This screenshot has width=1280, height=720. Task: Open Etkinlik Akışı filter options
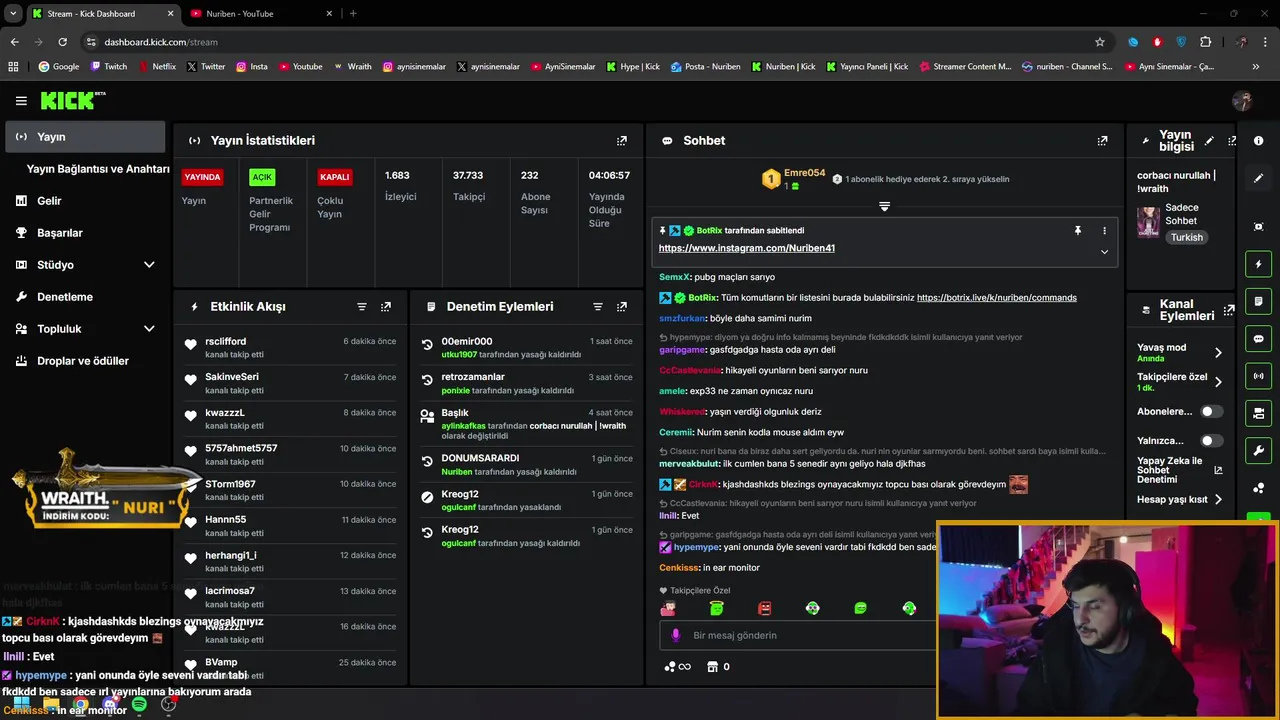(362, 307)
